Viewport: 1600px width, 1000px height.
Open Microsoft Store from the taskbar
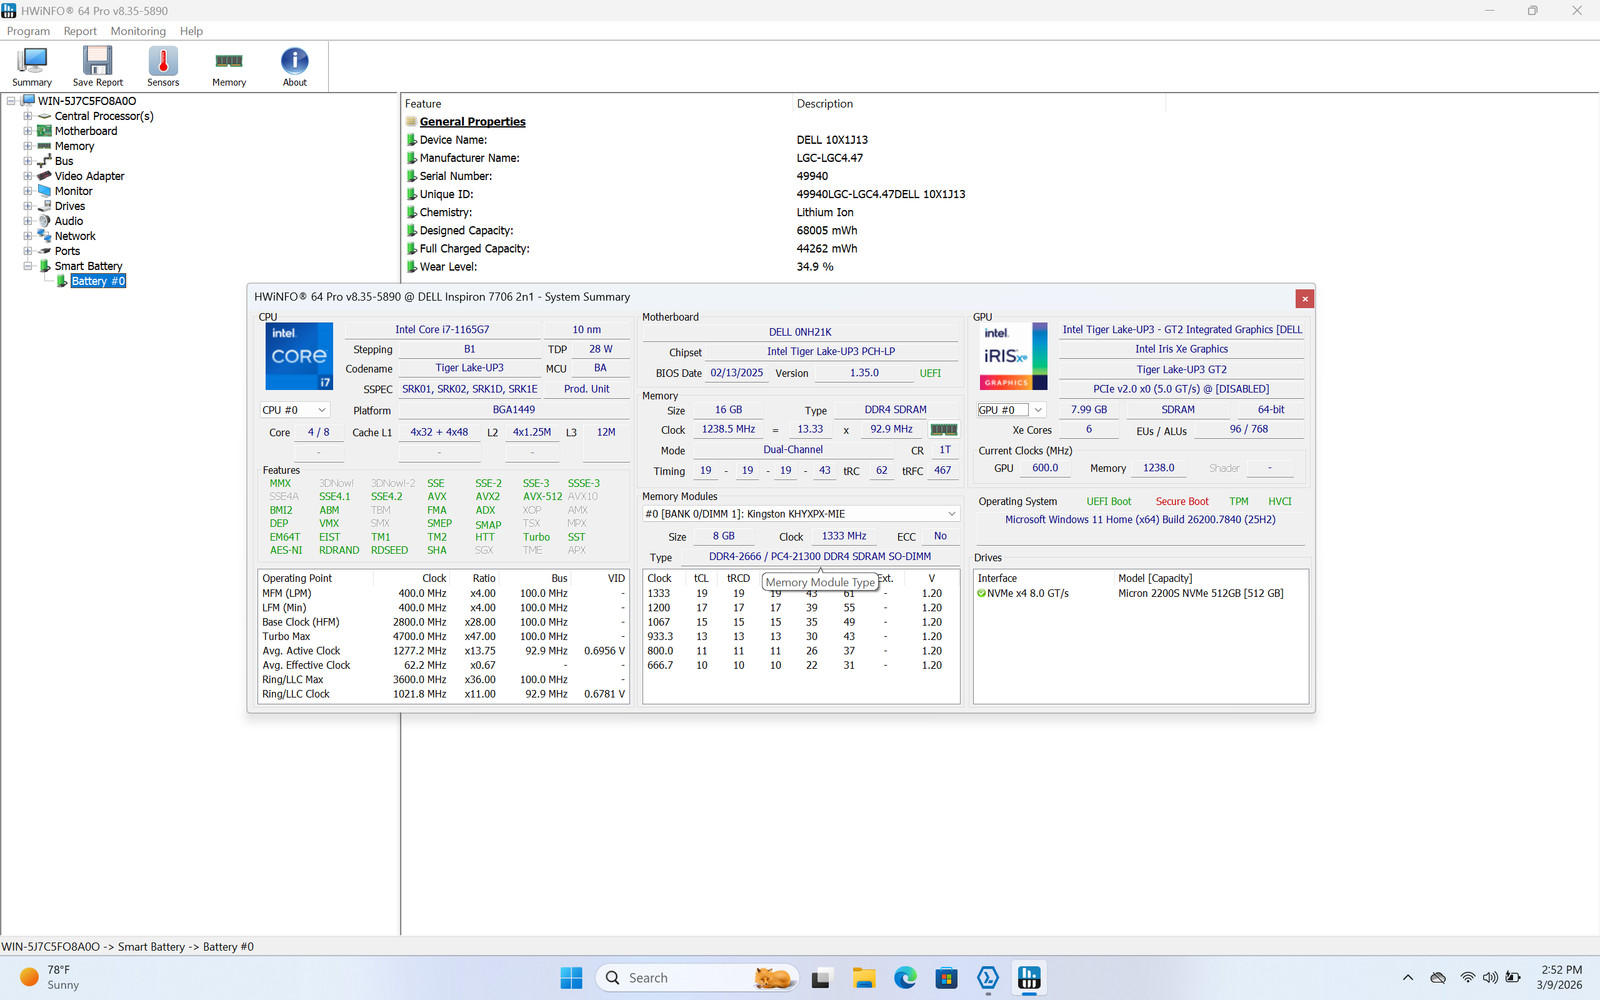click(x=946, y=978)
